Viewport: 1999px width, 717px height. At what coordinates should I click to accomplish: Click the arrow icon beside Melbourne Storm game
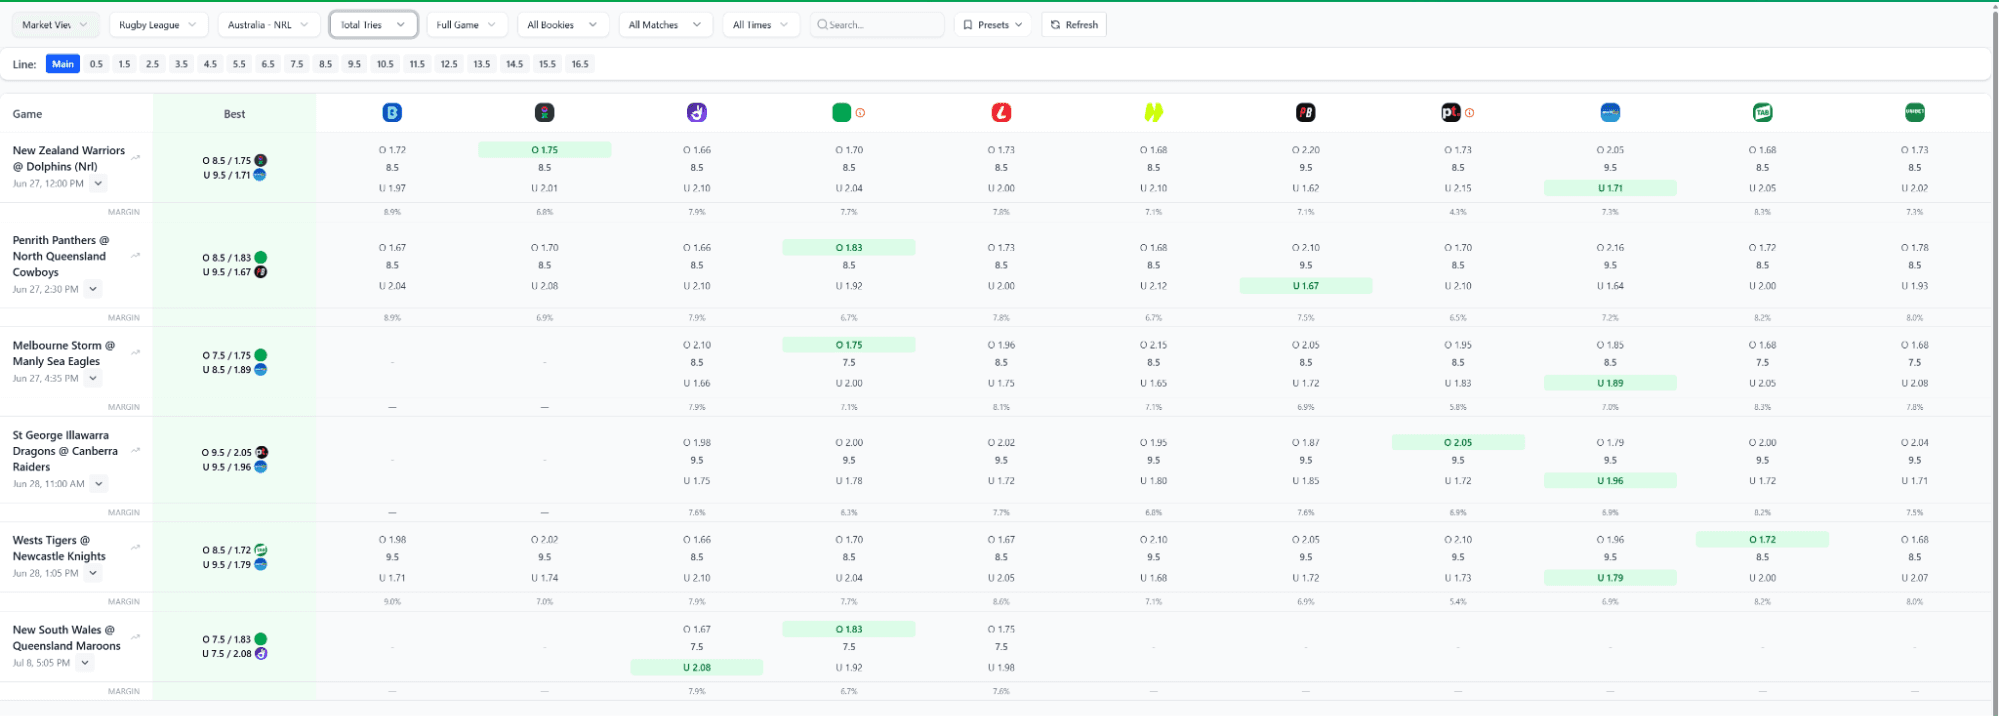(136, 352)
